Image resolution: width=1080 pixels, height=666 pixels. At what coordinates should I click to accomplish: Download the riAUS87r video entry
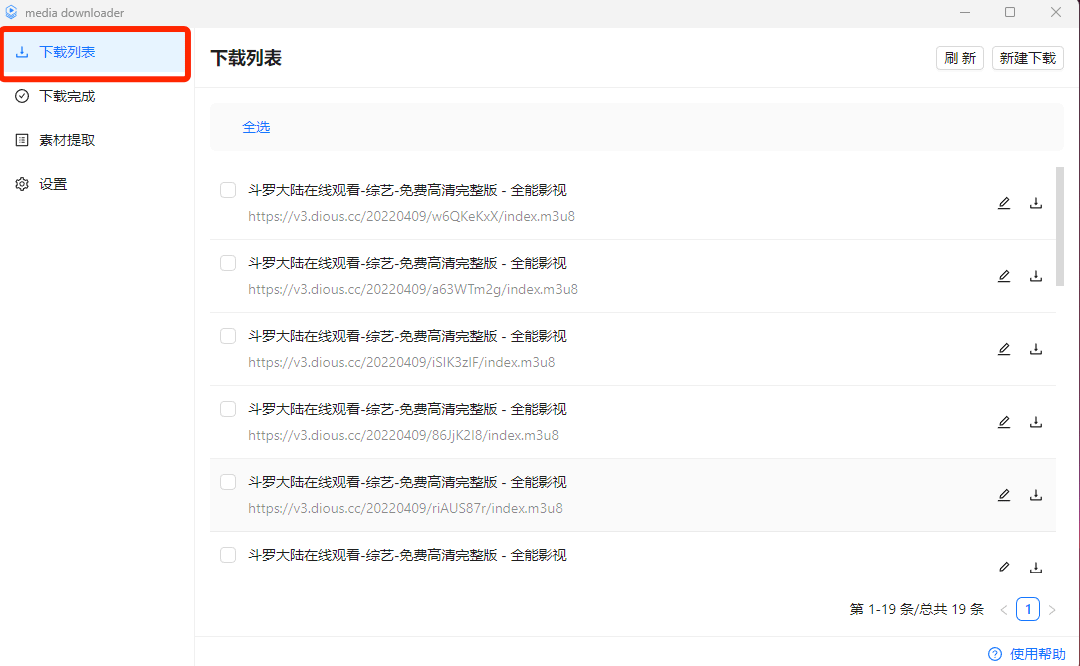pos(1036,495)
